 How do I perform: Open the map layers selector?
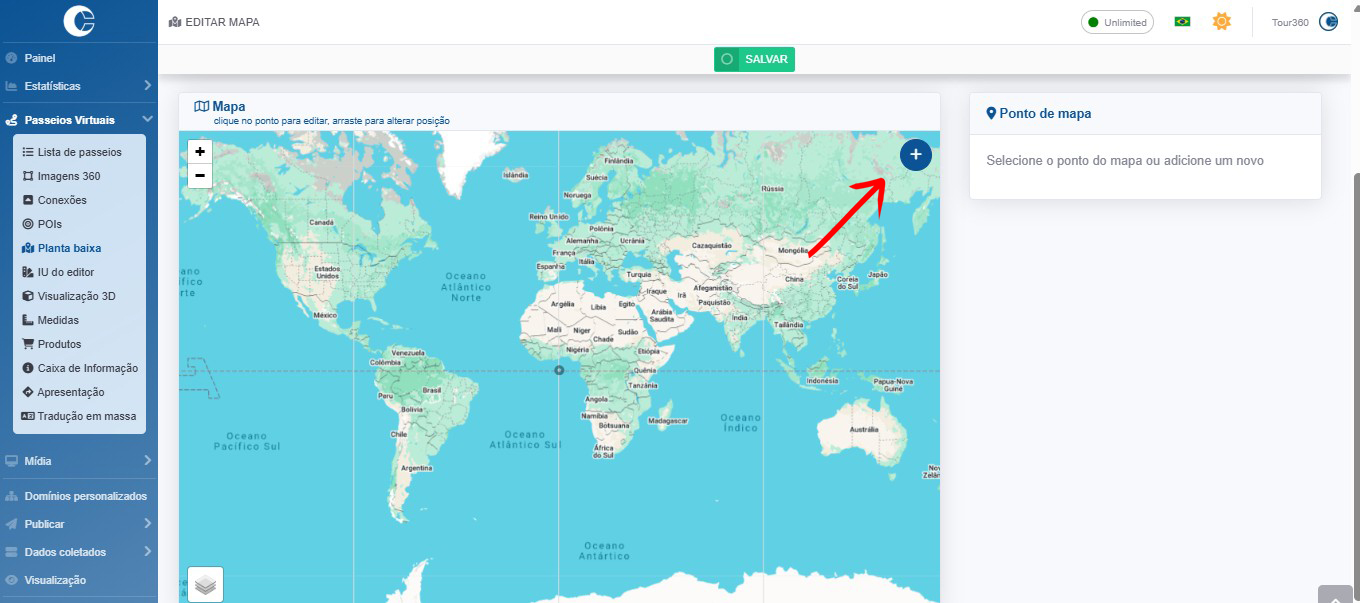click(x=206, y=584)
